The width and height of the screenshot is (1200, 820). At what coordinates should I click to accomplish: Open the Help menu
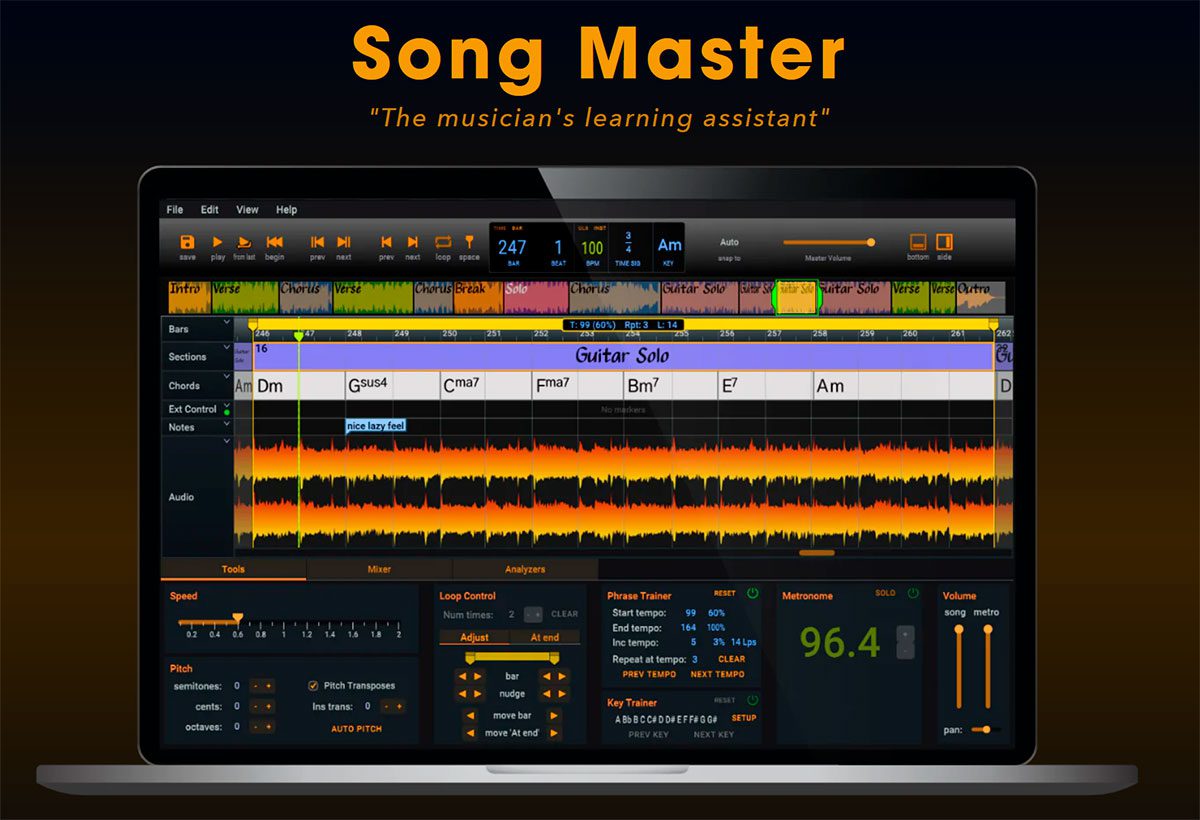[x=287, y=210]
